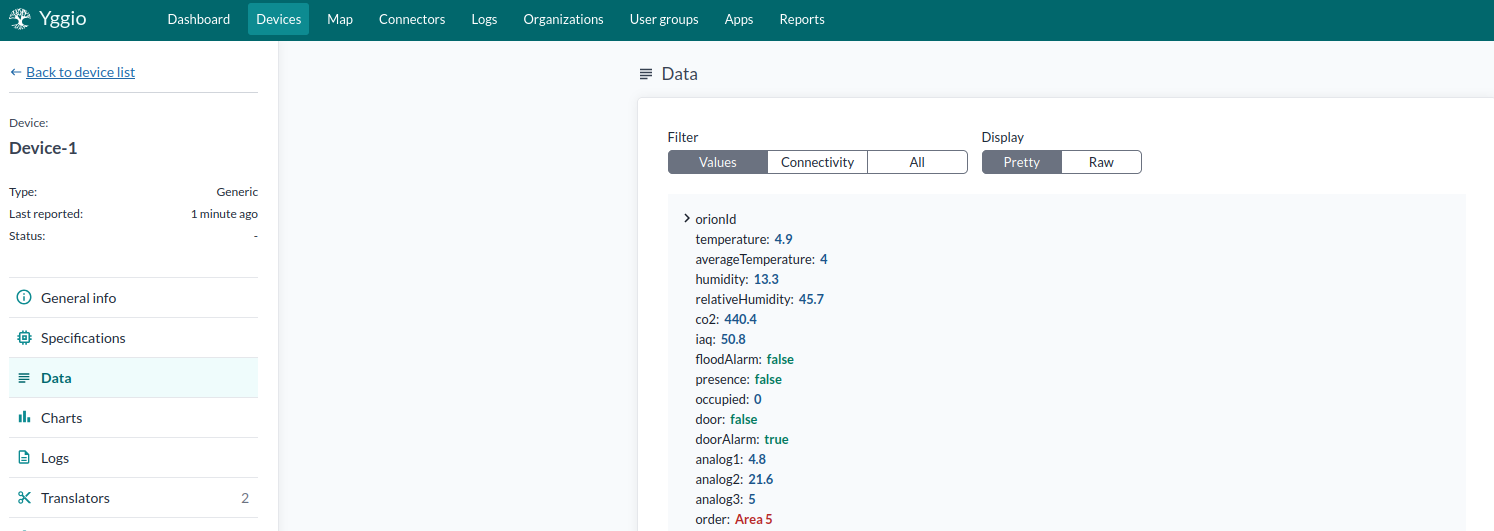Open the Dashboard menu item
This screenshot has width=1494, height=531.
199,19
